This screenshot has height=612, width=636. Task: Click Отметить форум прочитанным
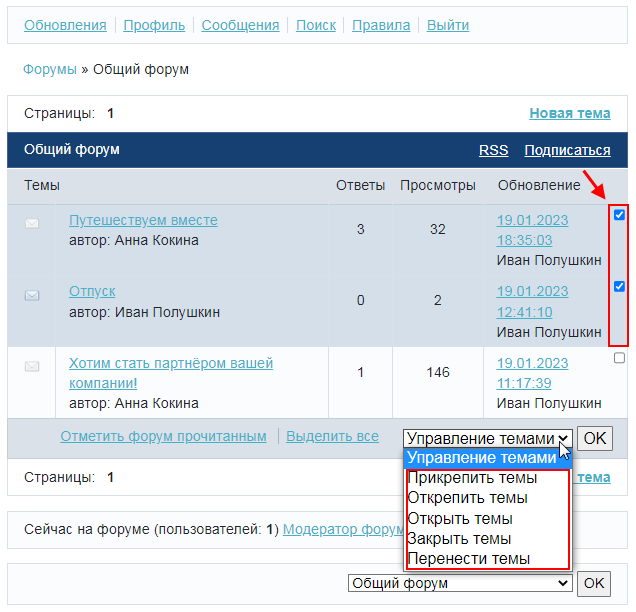click(163, 436)
